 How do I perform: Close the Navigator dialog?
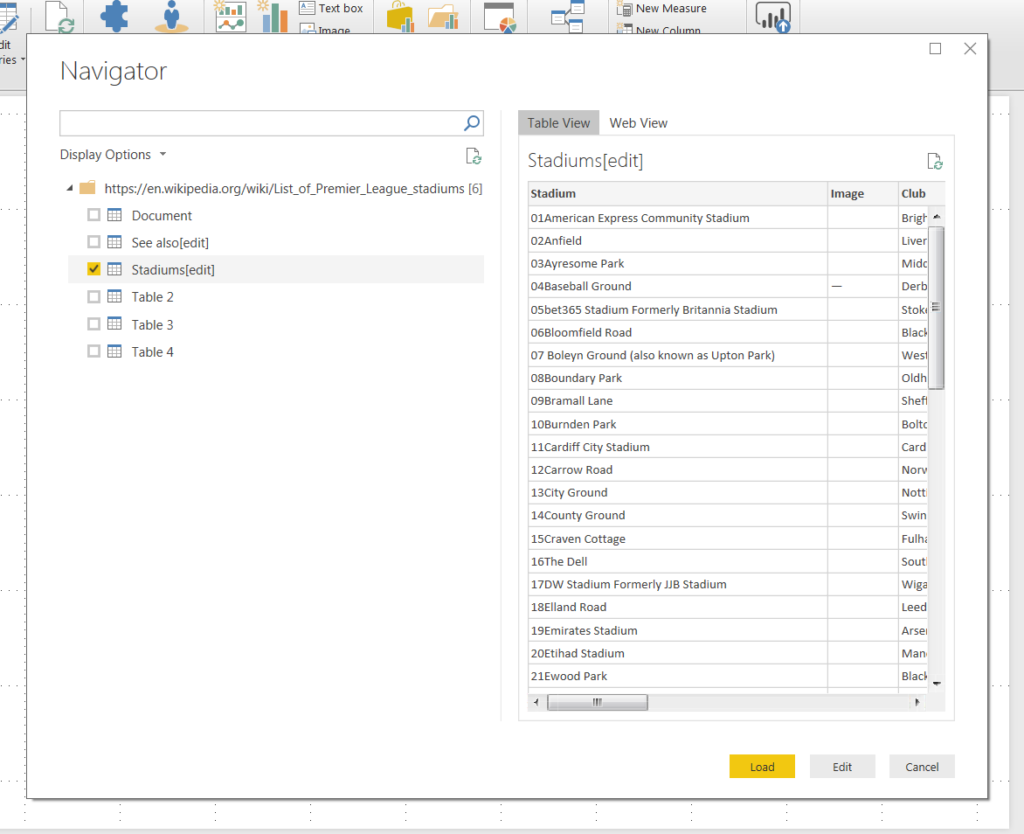pyautogui.click(x=970, y=49)
